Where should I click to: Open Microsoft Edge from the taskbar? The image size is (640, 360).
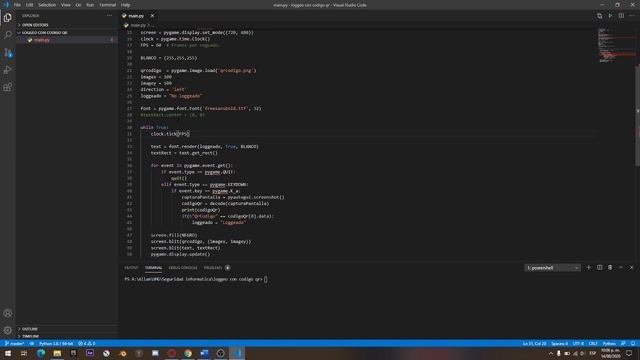pos(41,353)
